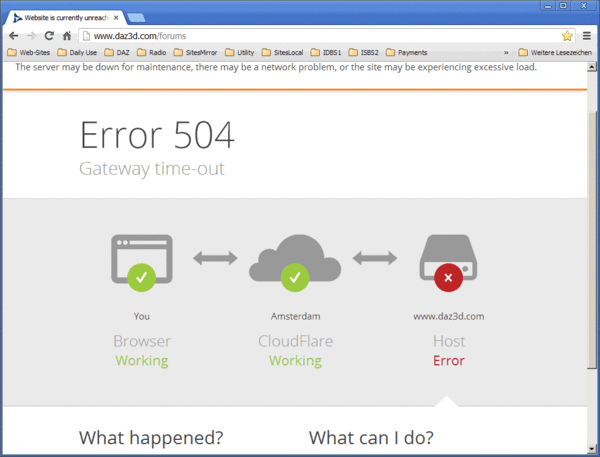Screen dimensions: 600x457
Task: Open the Chrome hamburger menu
Action: click(x=587, y=36)
